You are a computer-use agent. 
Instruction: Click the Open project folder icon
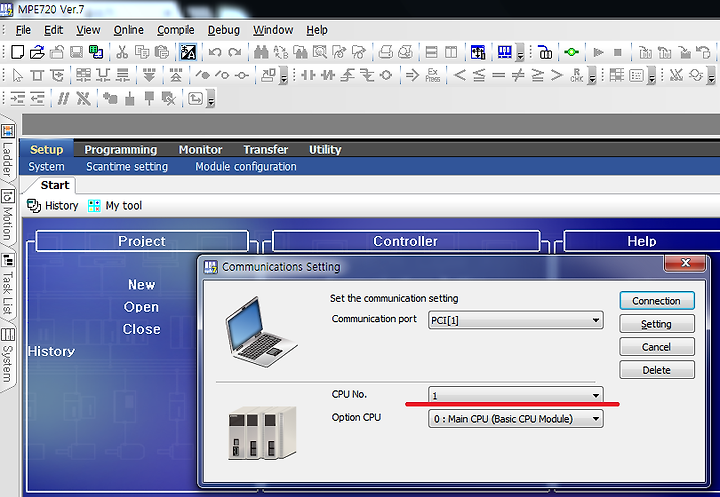(37, 52)
